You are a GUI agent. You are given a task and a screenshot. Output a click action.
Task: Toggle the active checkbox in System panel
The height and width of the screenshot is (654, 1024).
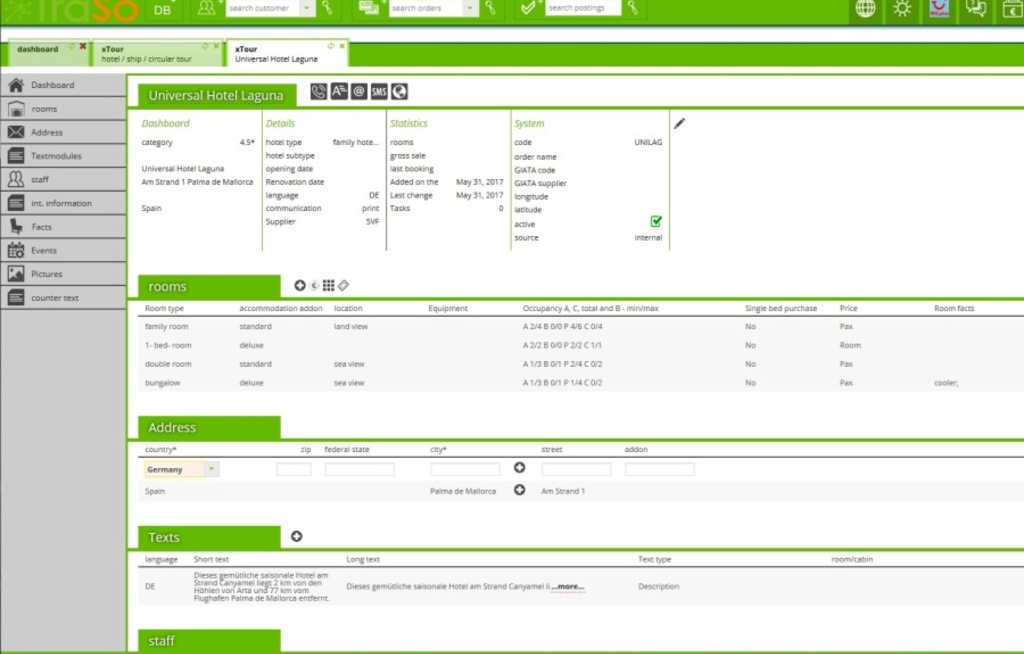(x=656, y=221)
